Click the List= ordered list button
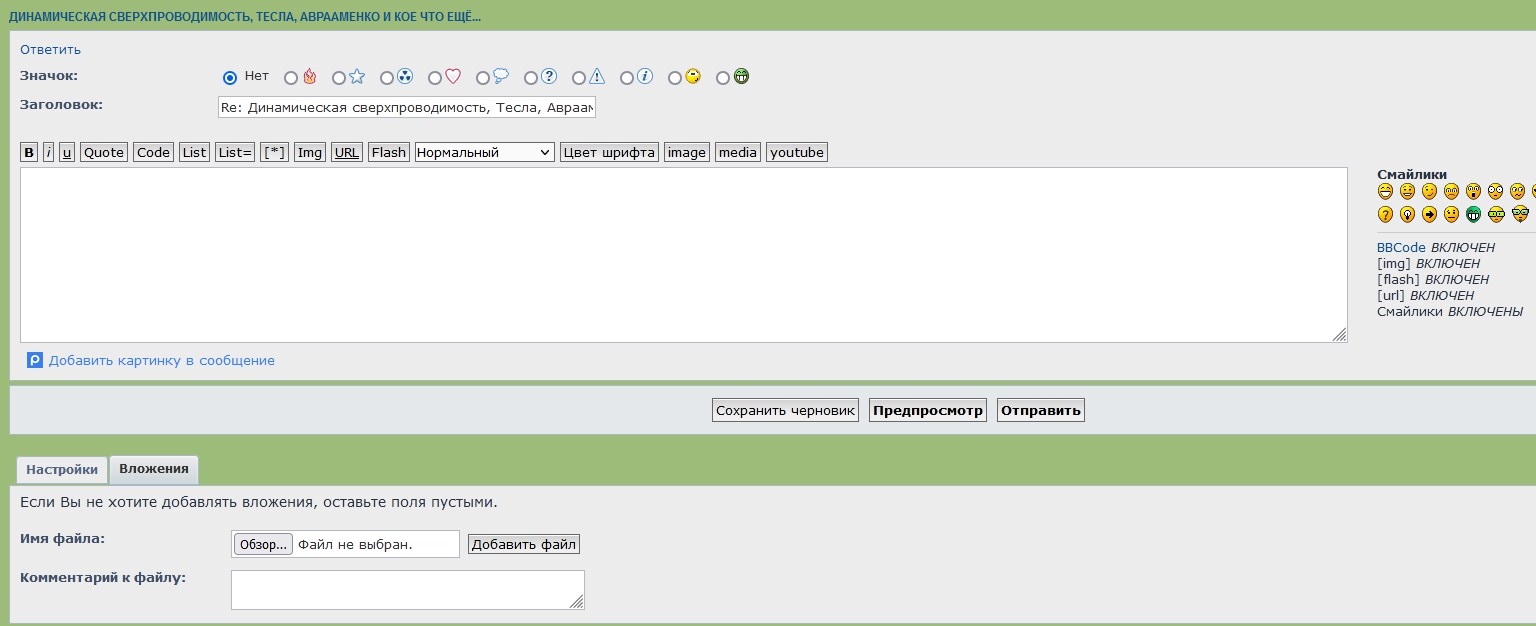The height and width of the screenshot is (626, 1536). pos(235,152)
